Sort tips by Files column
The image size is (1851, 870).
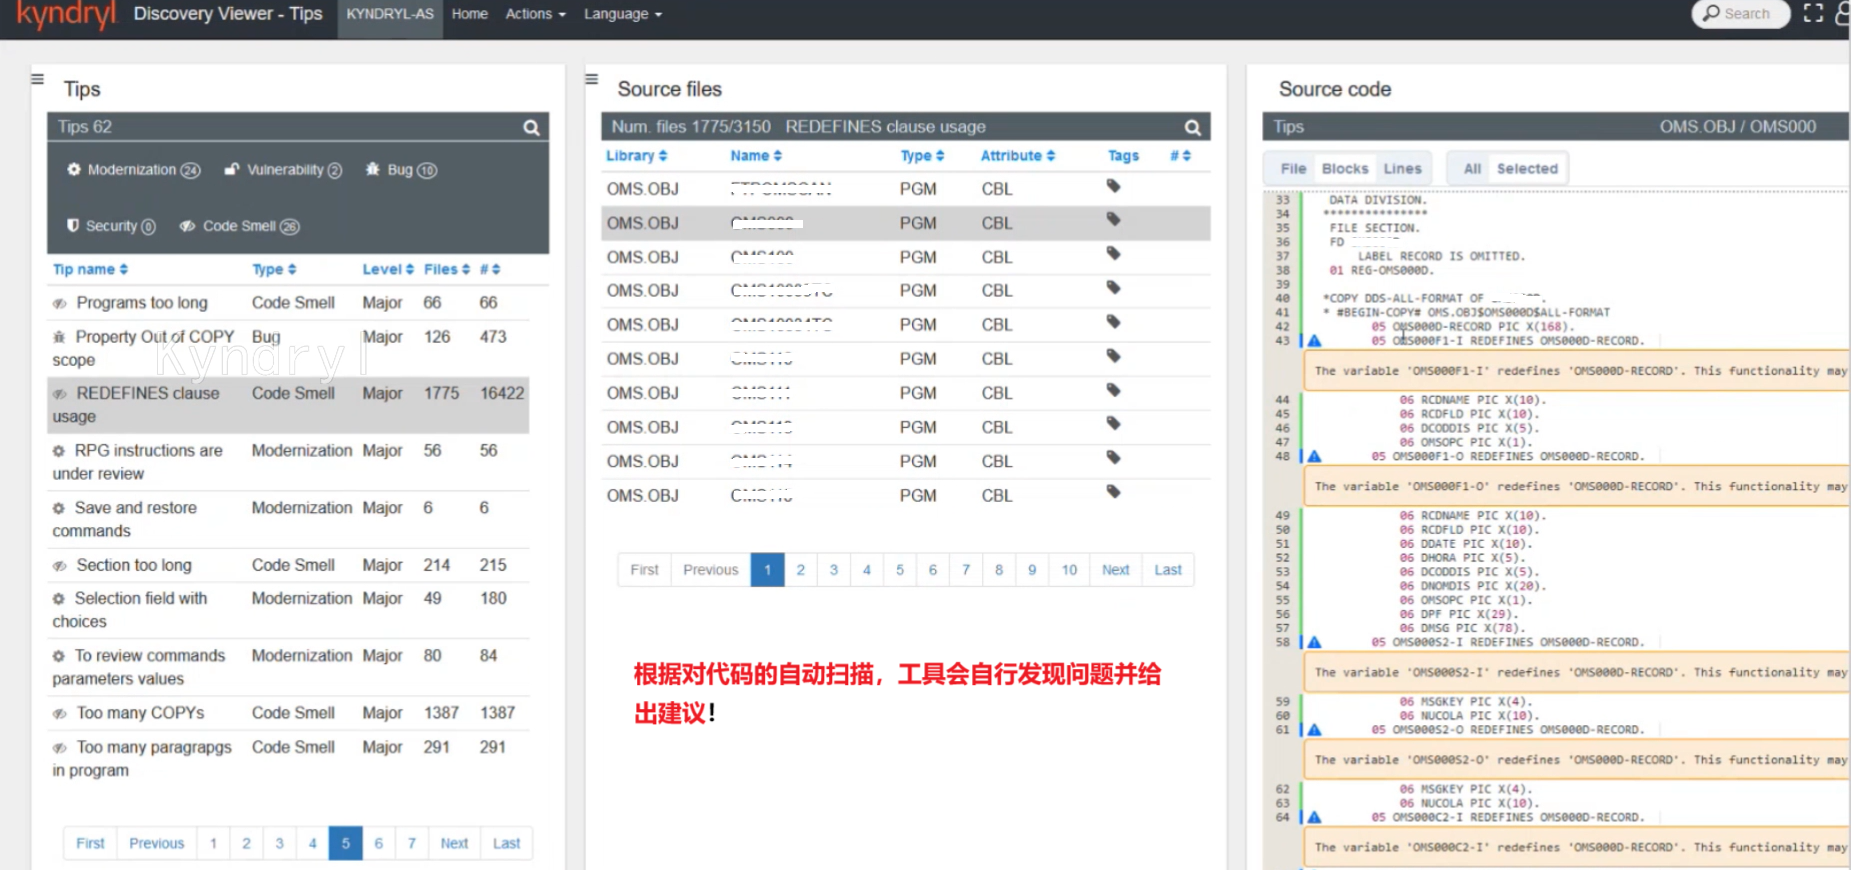click(447, 269)
